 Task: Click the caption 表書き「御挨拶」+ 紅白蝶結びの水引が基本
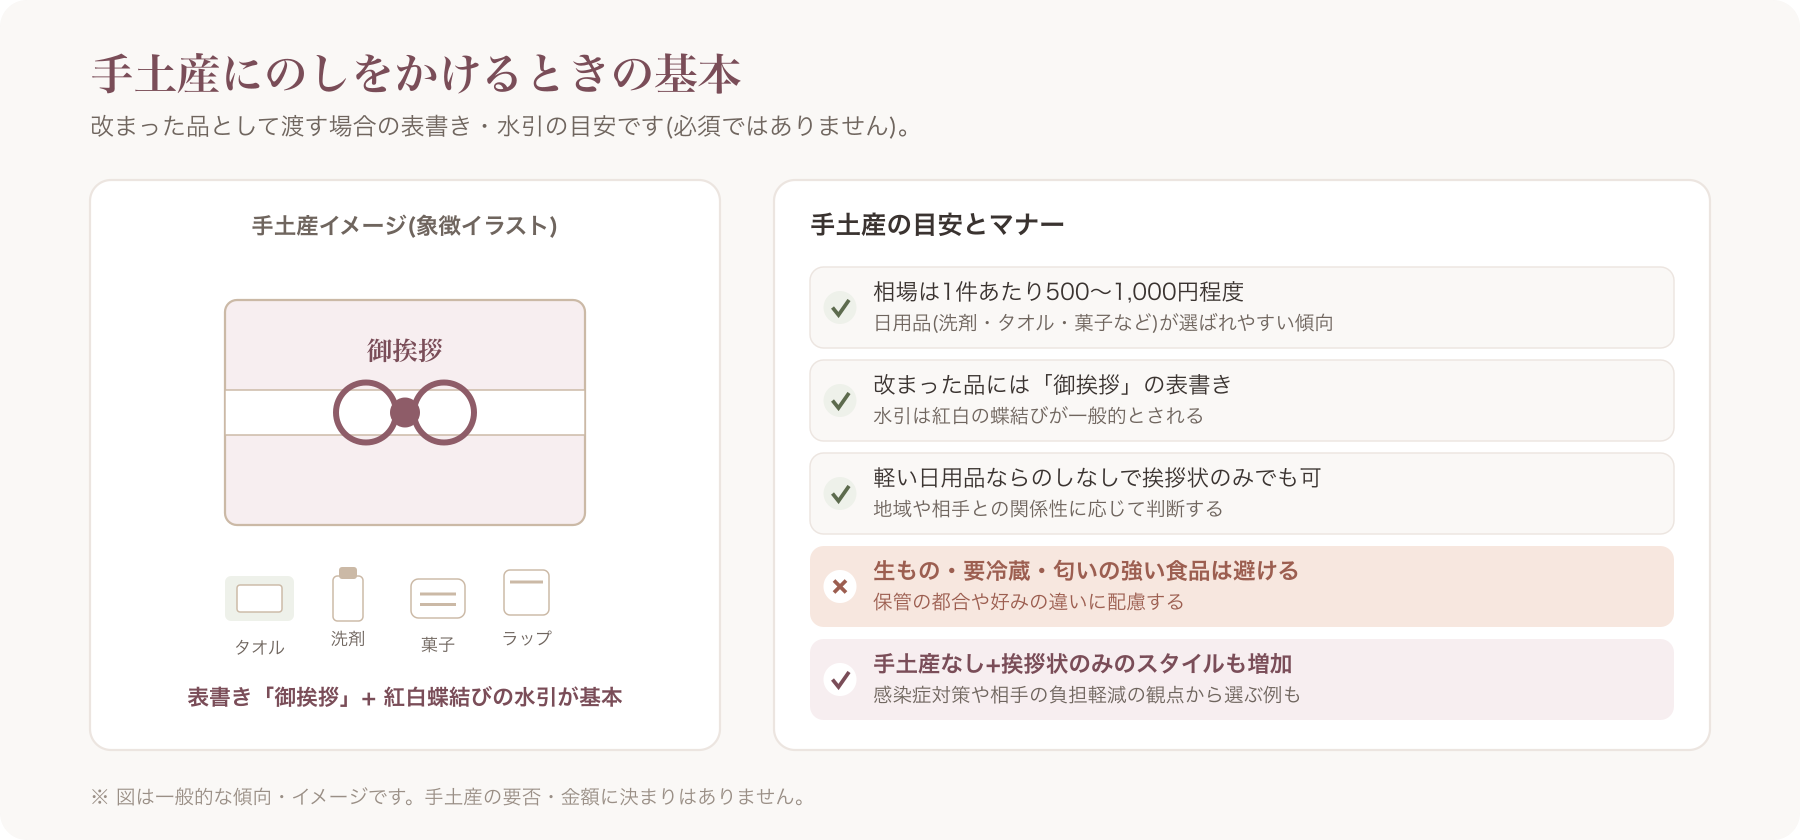click(405, 697)
